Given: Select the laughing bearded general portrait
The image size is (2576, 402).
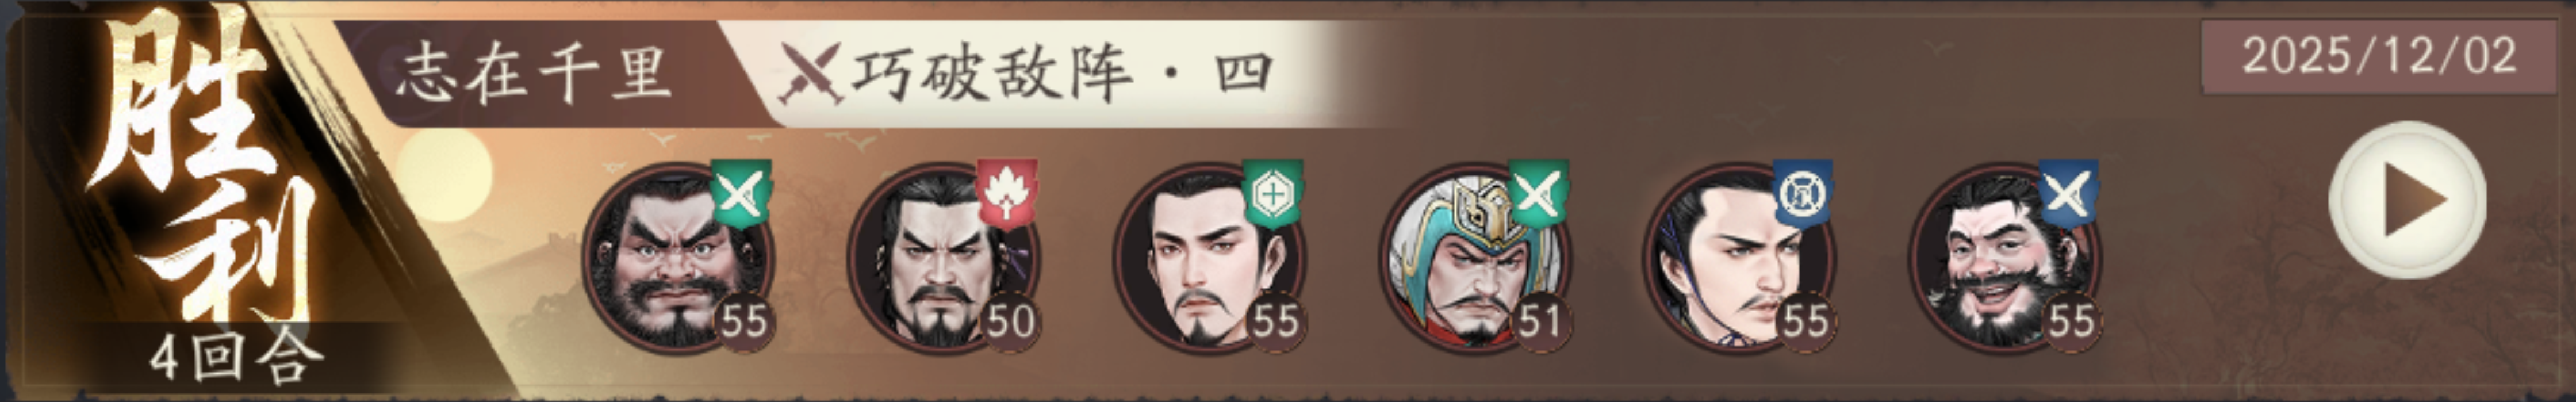Looking at the screenshot, I should coord(2006,257).
